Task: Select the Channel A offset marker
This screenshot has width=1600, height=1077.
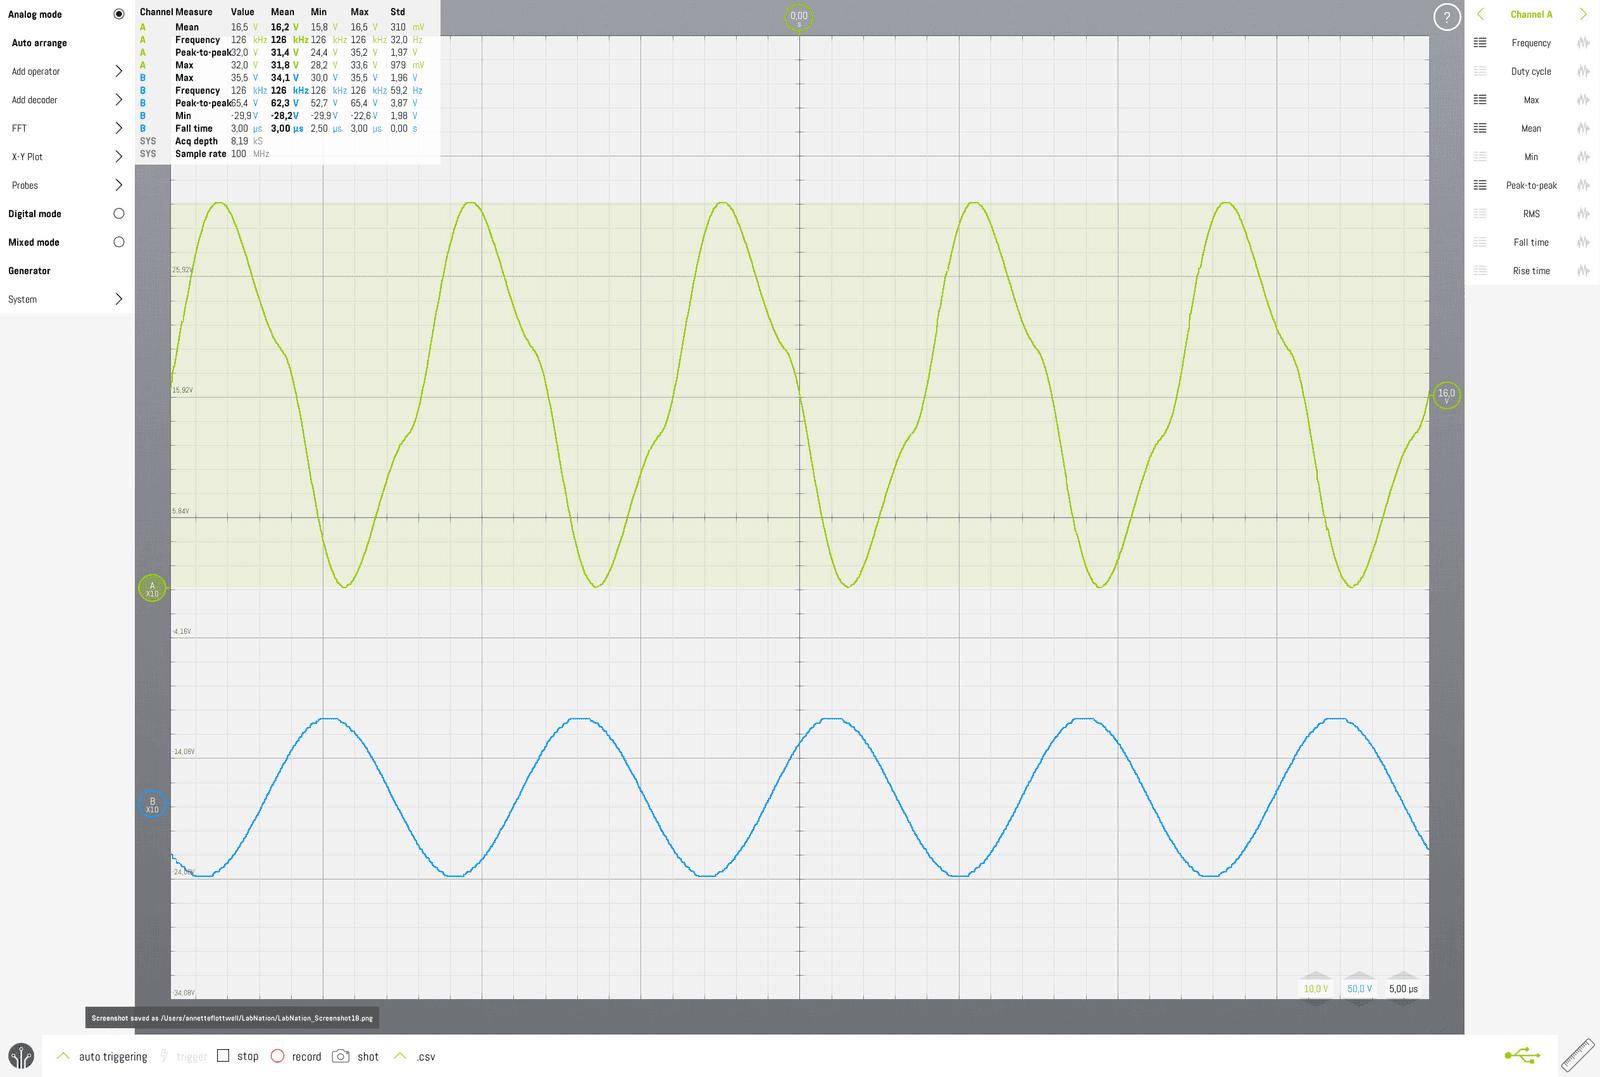Action: click(152, 588)
